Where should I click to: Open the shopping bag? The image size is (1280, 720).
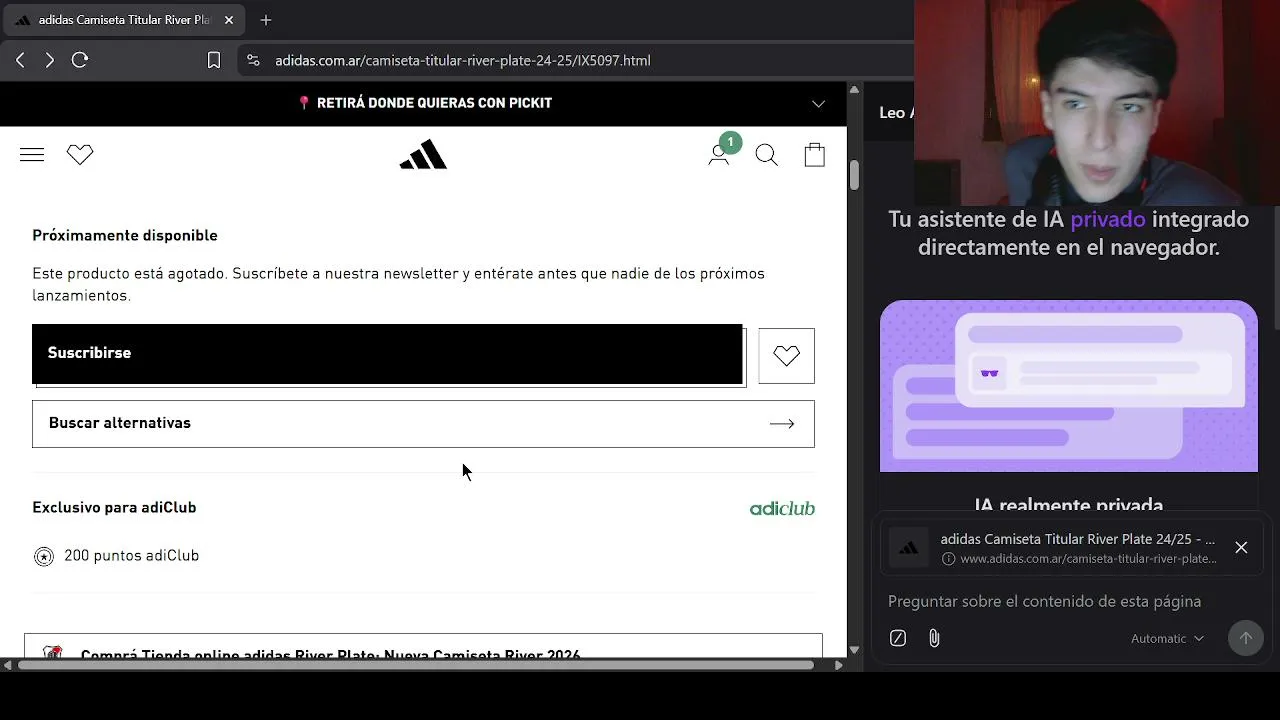pos(814,154)
